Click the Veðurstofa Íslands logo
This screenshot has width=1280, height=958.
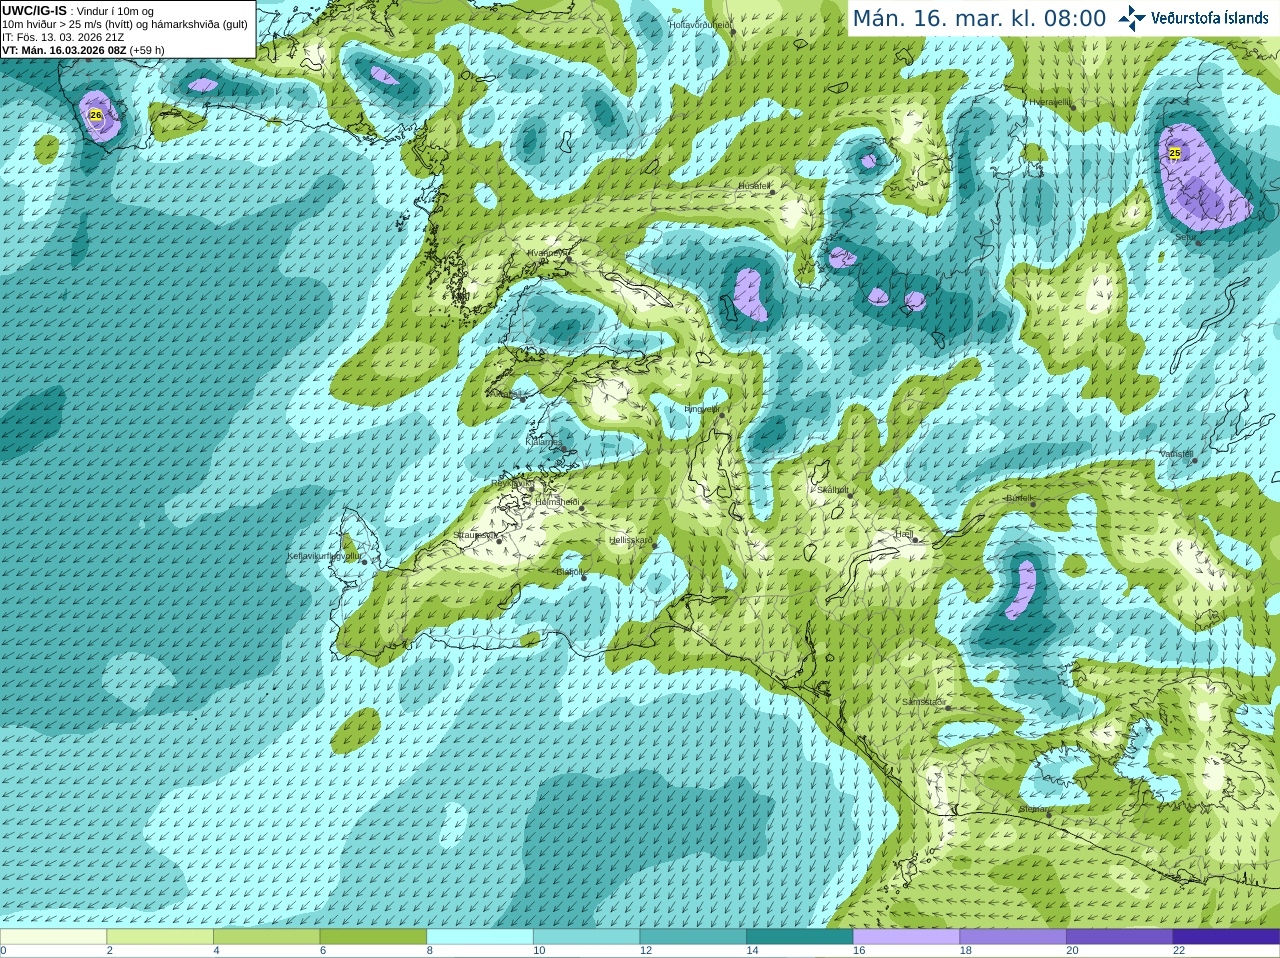pos(1193,18)
